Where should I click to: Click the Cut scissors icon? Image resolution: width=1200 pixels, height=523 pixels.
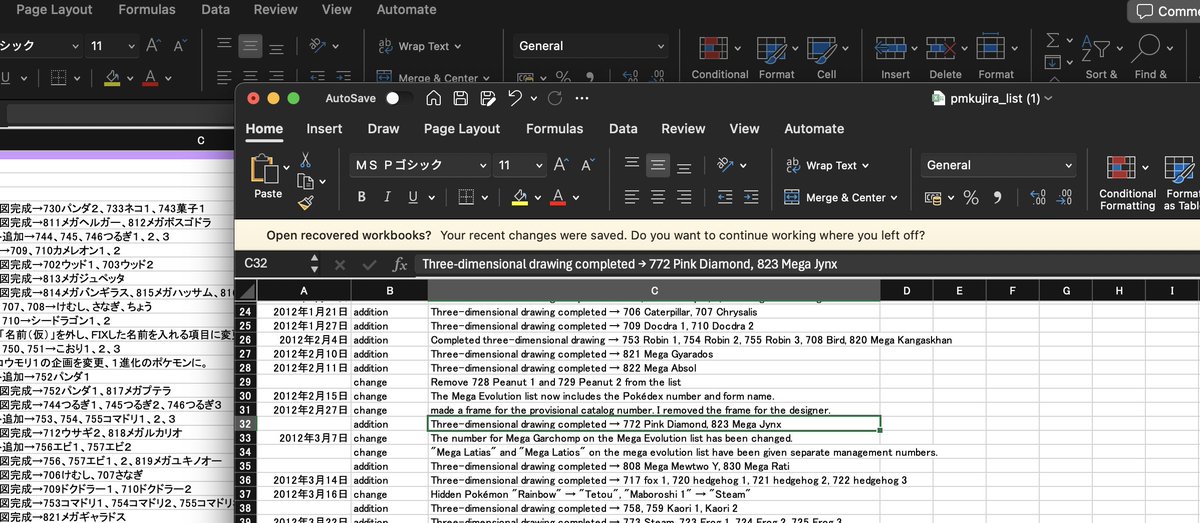point(305,160)
